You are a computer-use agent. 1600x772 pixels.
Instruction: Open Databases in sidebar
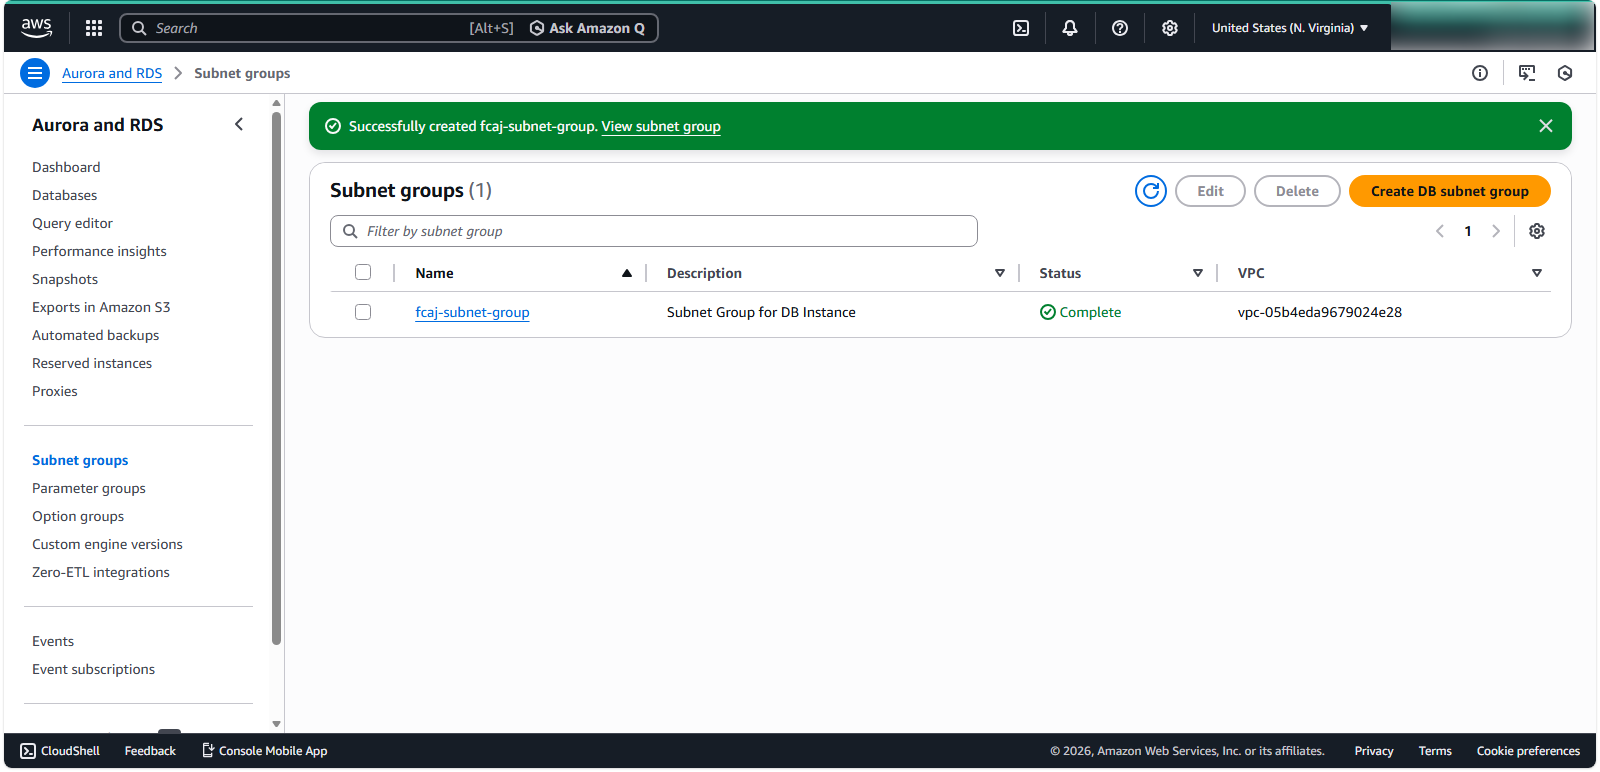click(x=65, y=195)
